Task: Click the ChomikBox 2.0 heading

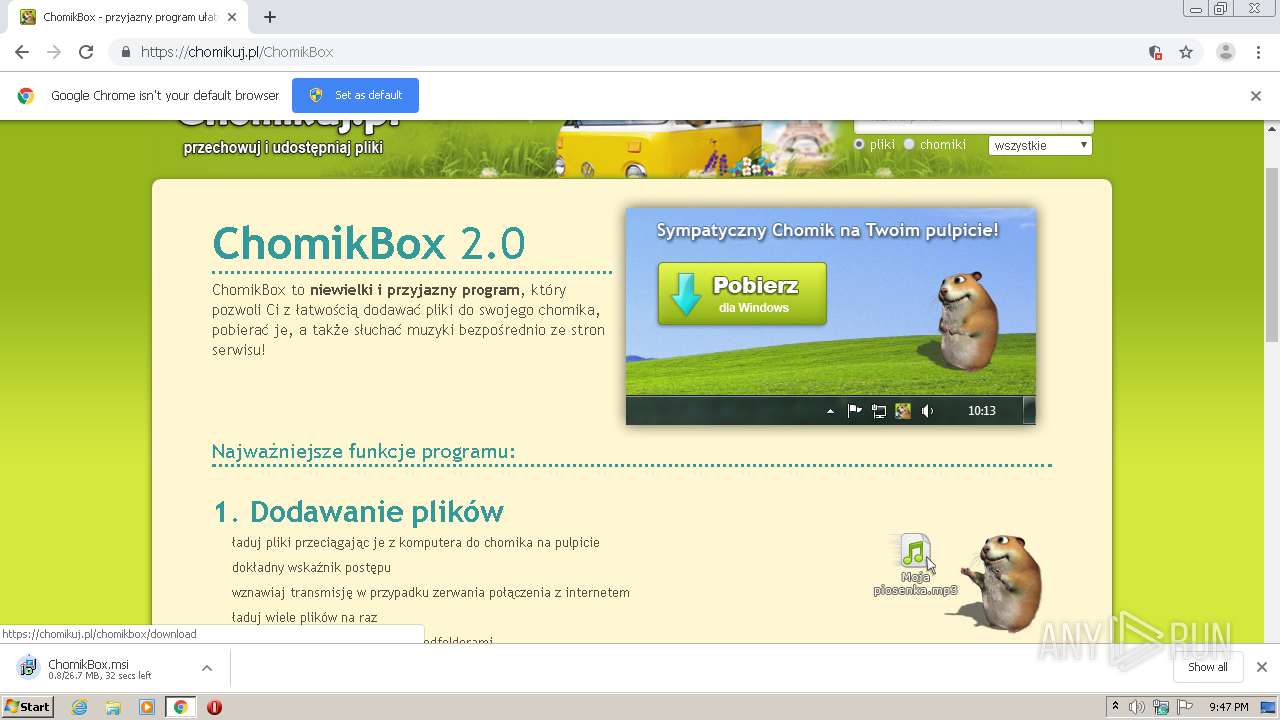Action: tap(369, 243)
